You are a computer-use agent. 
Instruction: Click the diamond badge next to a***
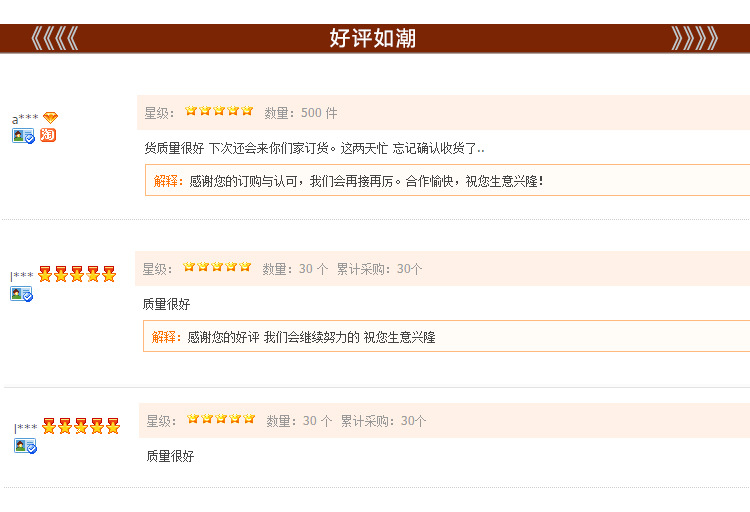50,118
